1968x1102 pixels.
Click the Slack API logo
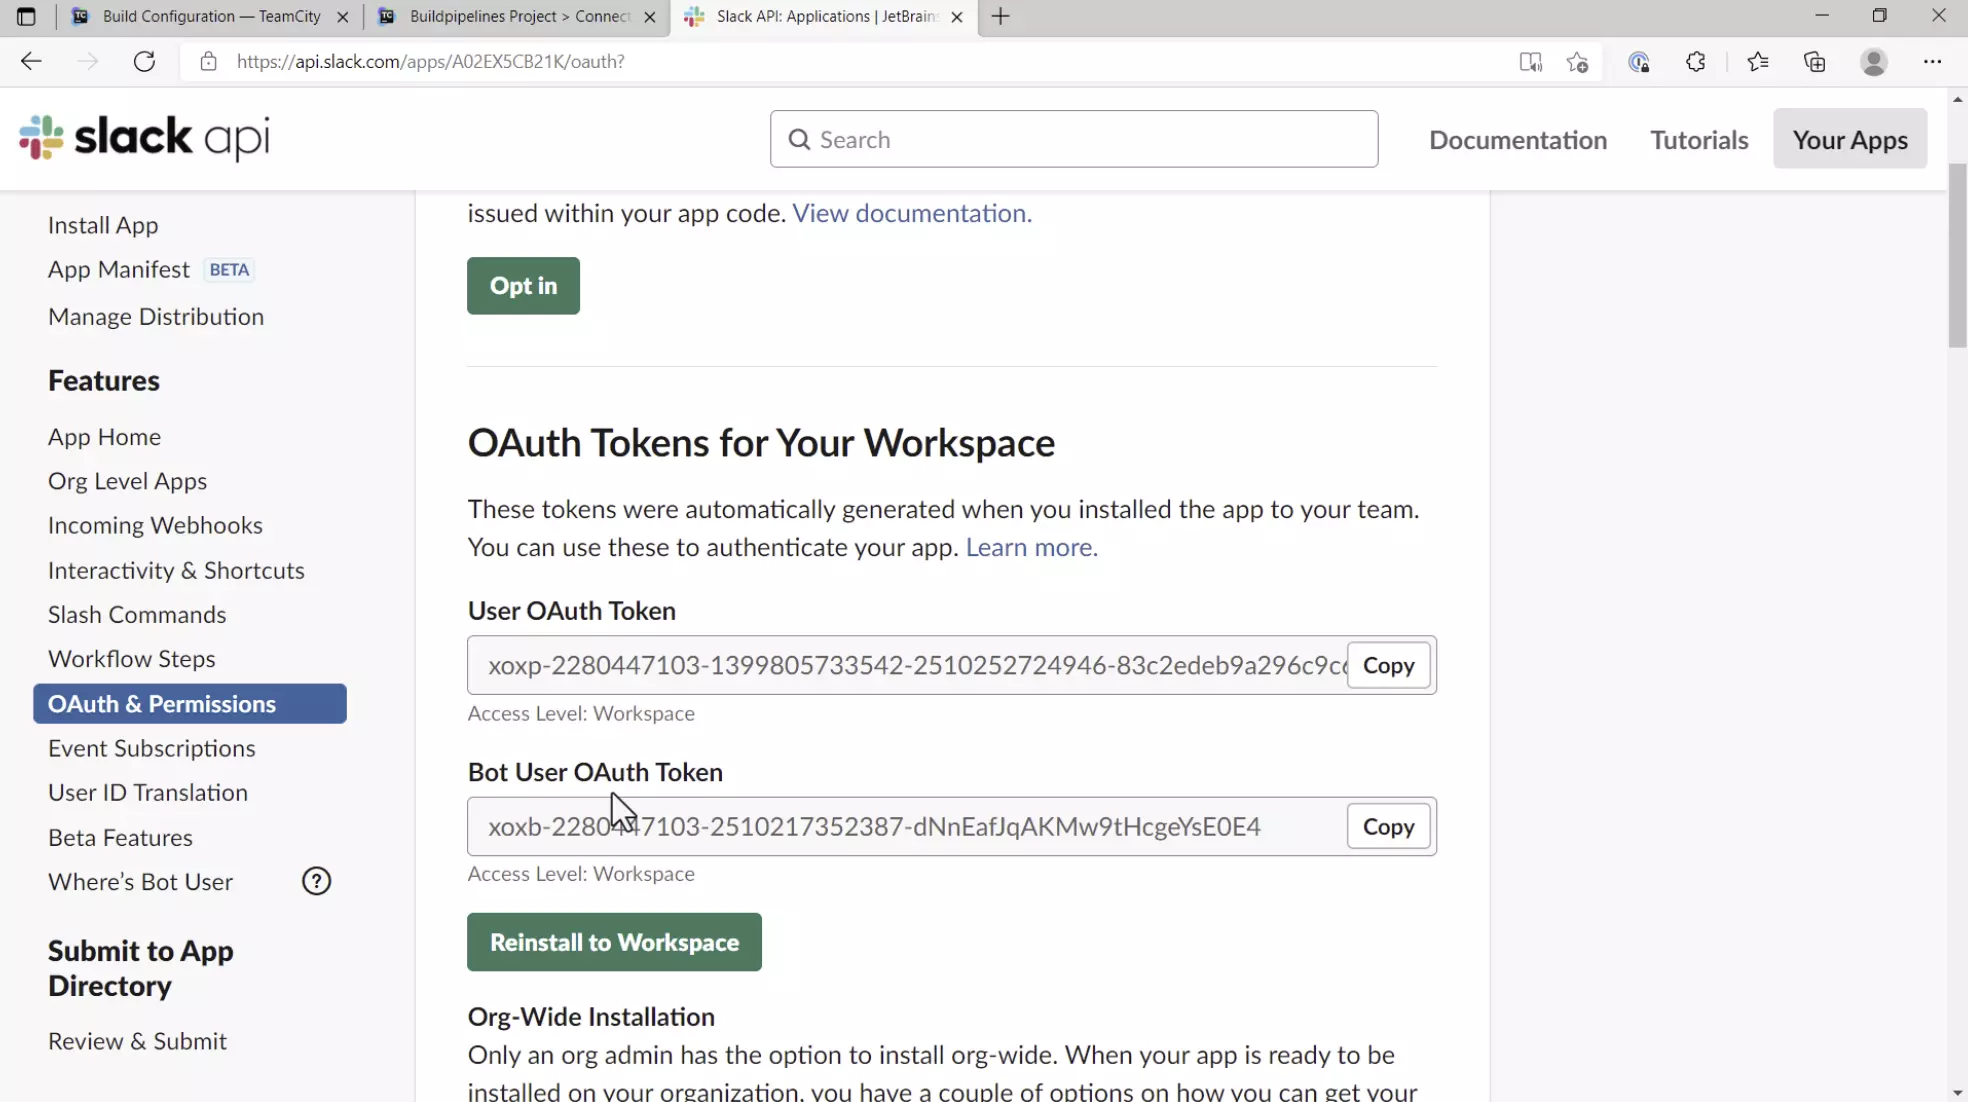coord(143,138)
